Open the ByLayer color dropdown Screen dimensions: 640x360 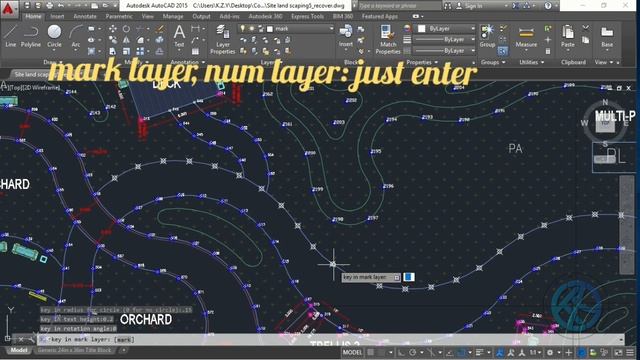[473, 29]
